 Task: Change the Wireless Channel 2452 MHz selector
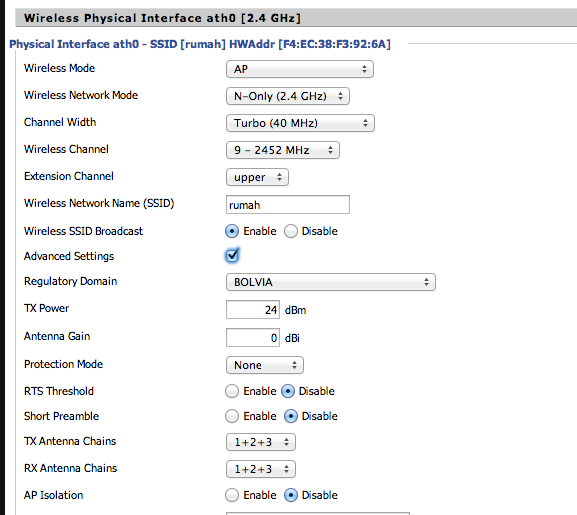(283, 150)
